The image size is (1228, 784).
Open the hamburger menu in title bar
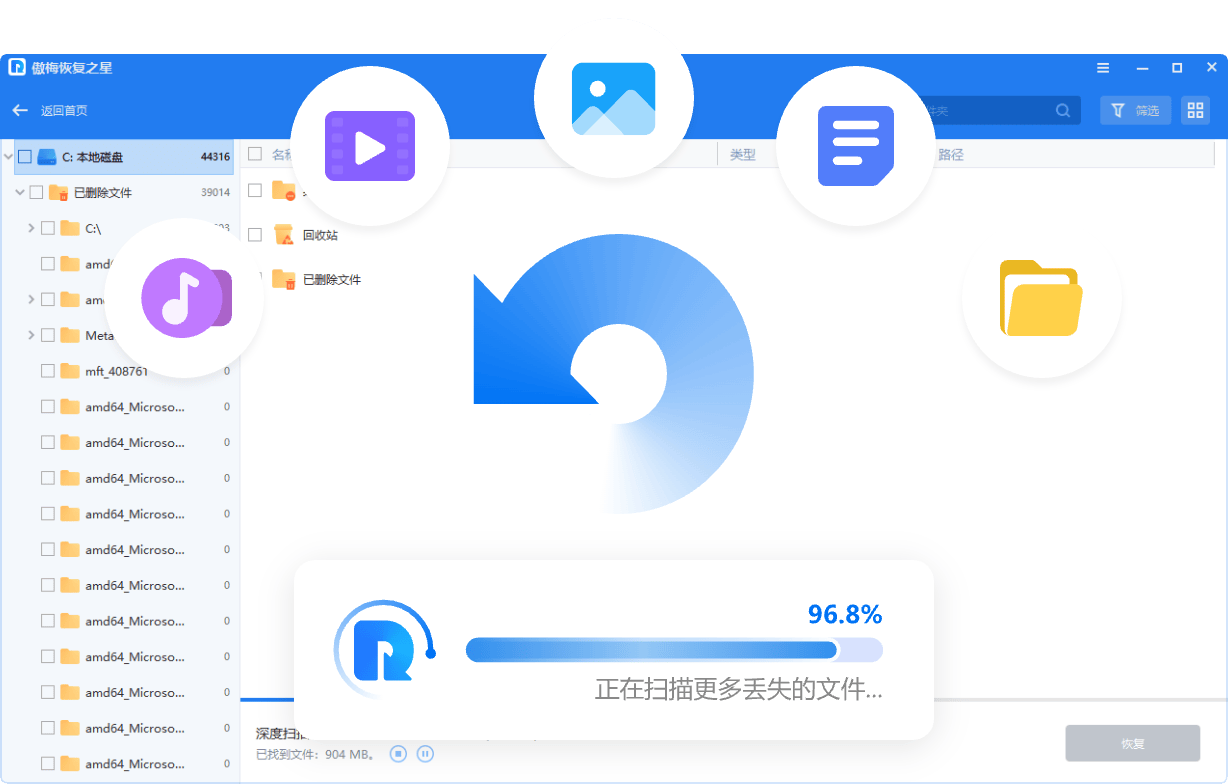click(x=1103, y=68)
